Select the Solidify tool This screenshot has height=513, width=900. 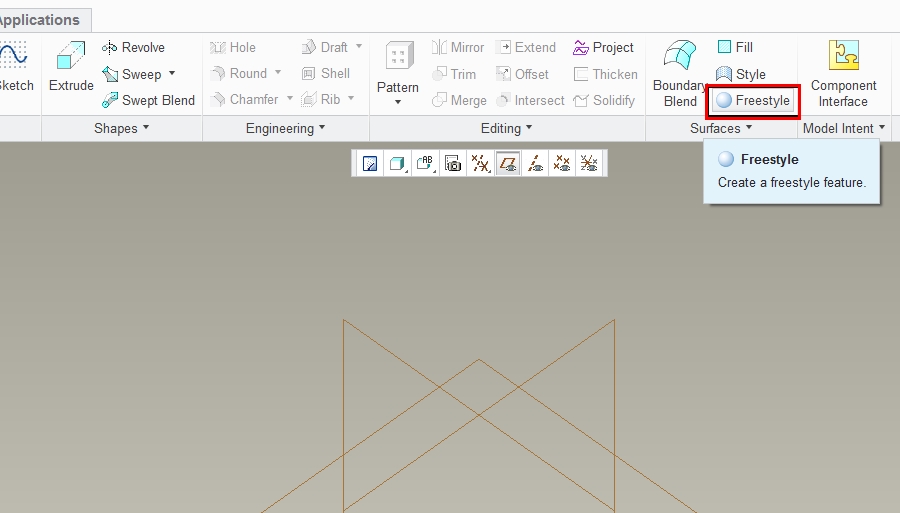[x=604, y=100]
